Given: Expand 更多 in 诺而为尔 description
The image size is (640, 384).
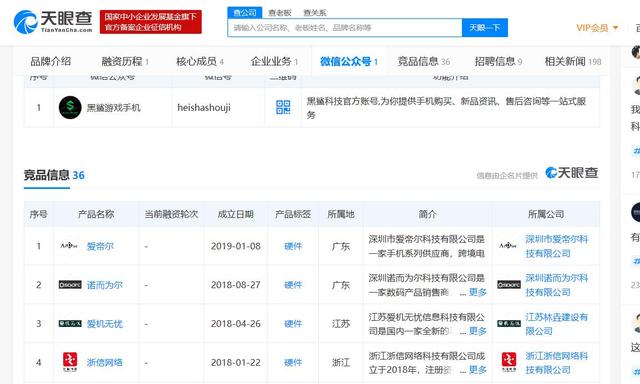Looking at the screenshot, I should 478,292.
